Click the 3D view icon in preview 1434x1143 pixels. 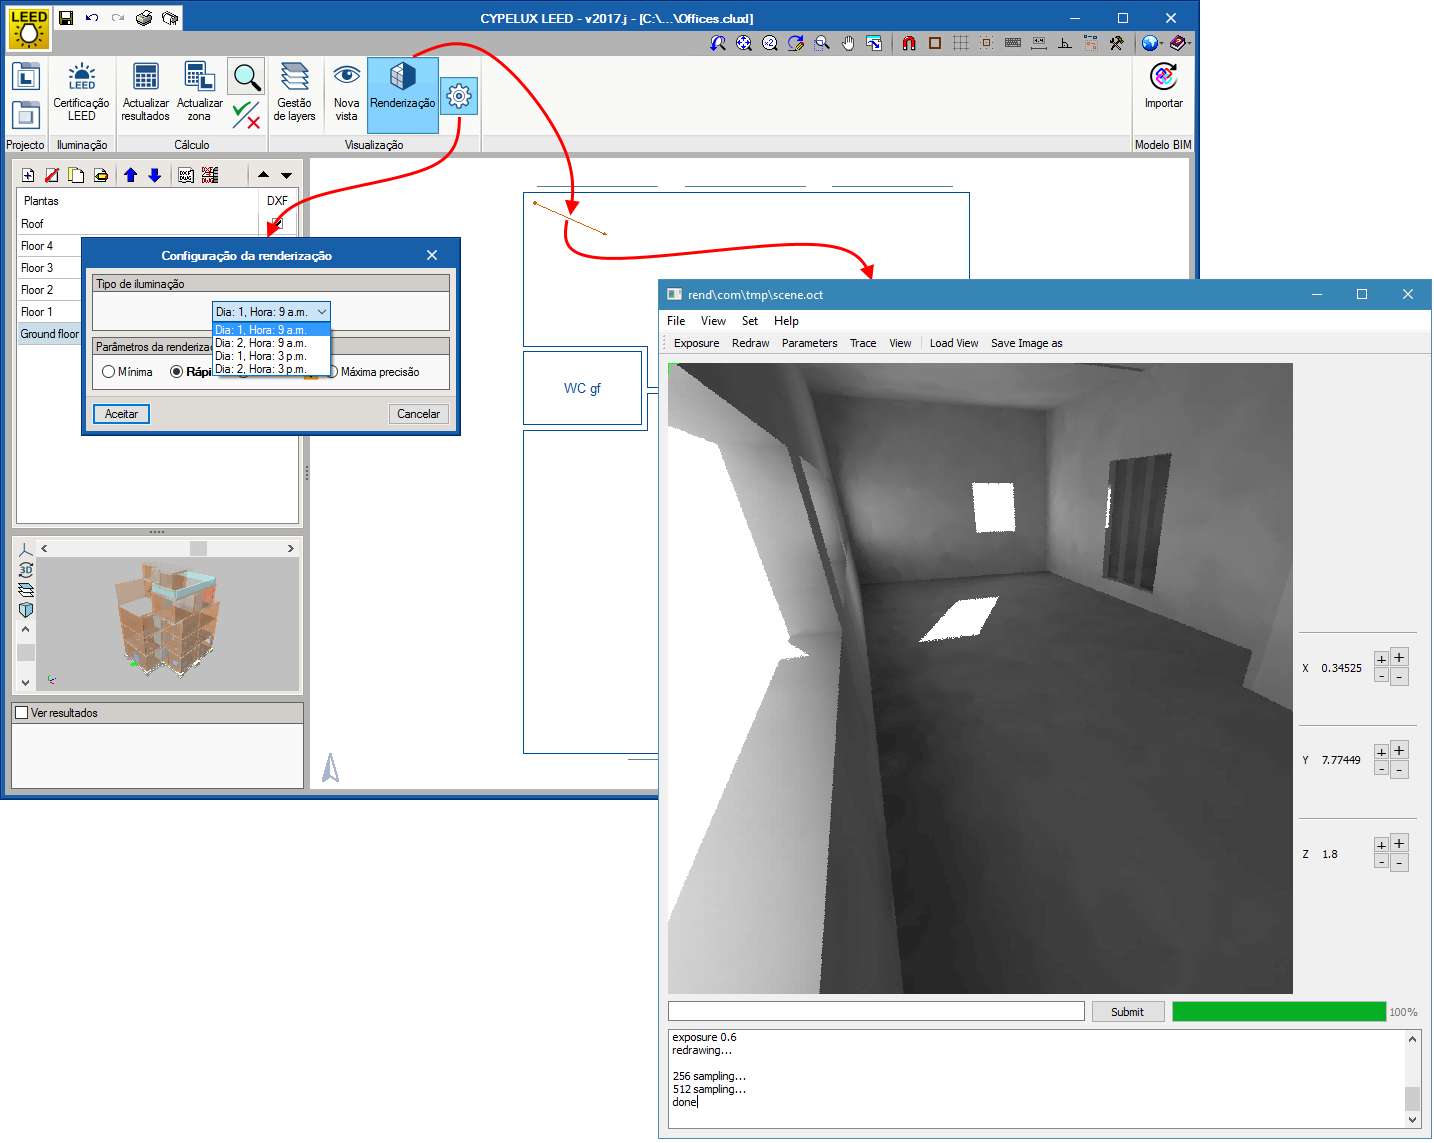pyautogui.click(x=26, y=569)
